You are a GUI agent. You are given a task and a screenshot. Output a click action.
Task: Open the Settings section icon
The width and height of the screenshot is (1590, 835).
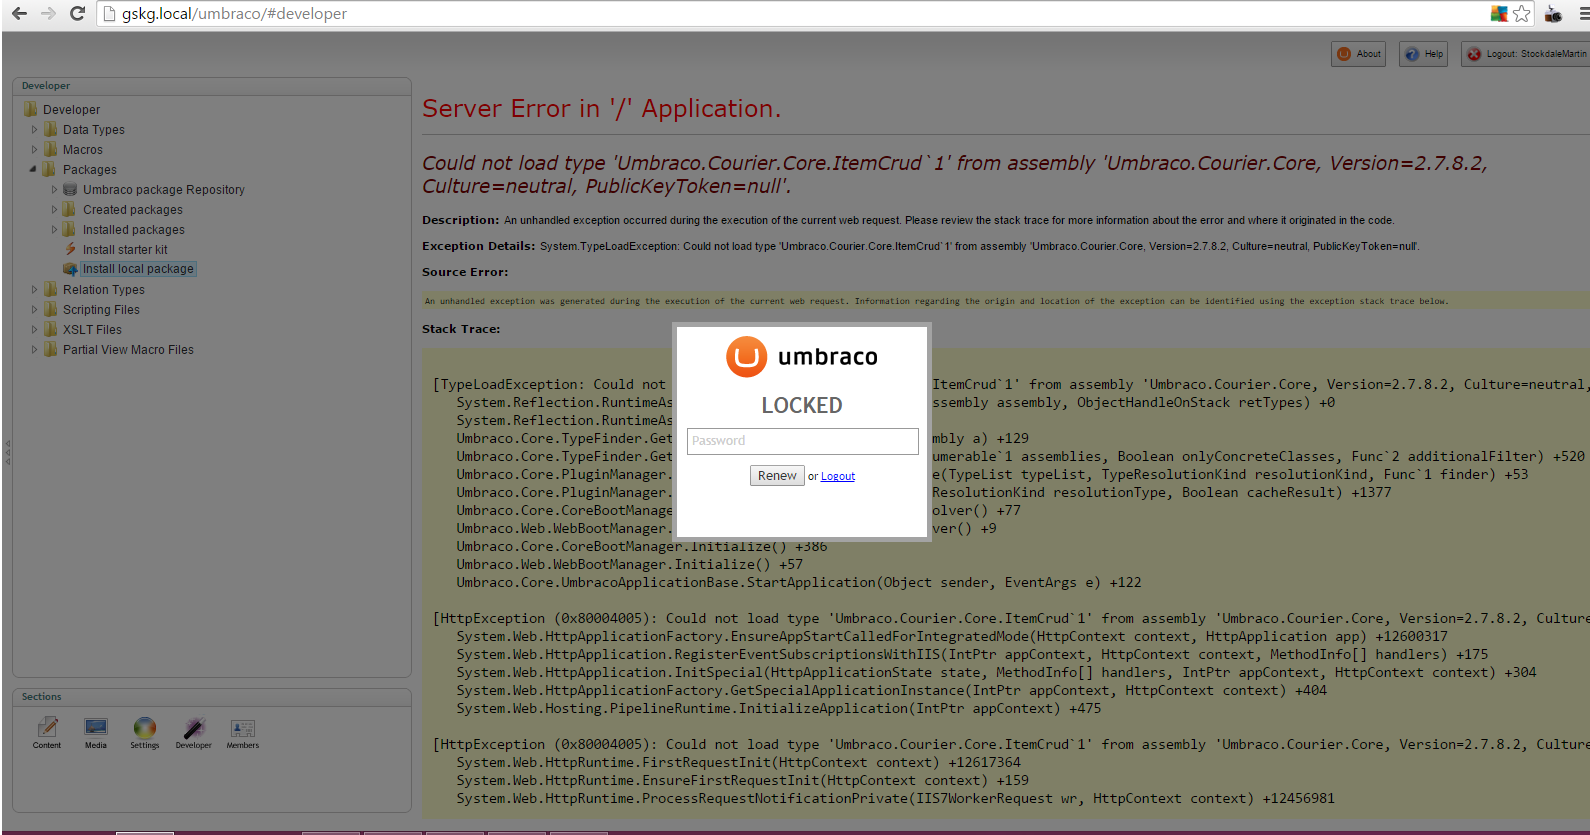145,733
